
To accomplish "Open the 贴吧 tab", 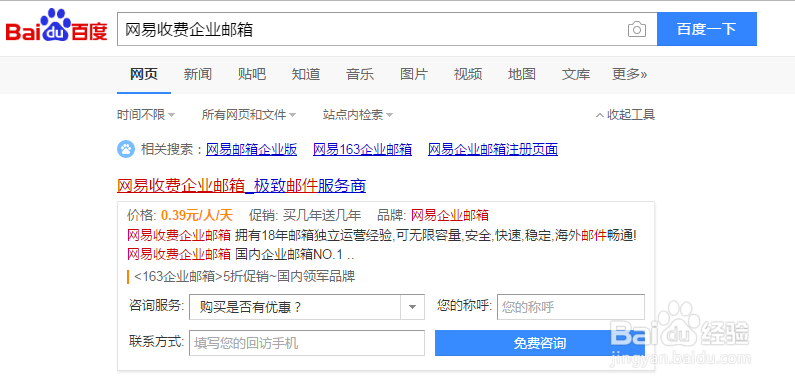I will pos(252,75).
